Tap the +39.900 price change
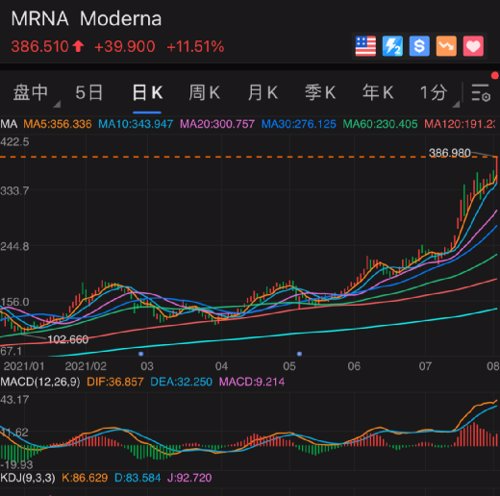 pyautogui.click(x=125, y=46)
